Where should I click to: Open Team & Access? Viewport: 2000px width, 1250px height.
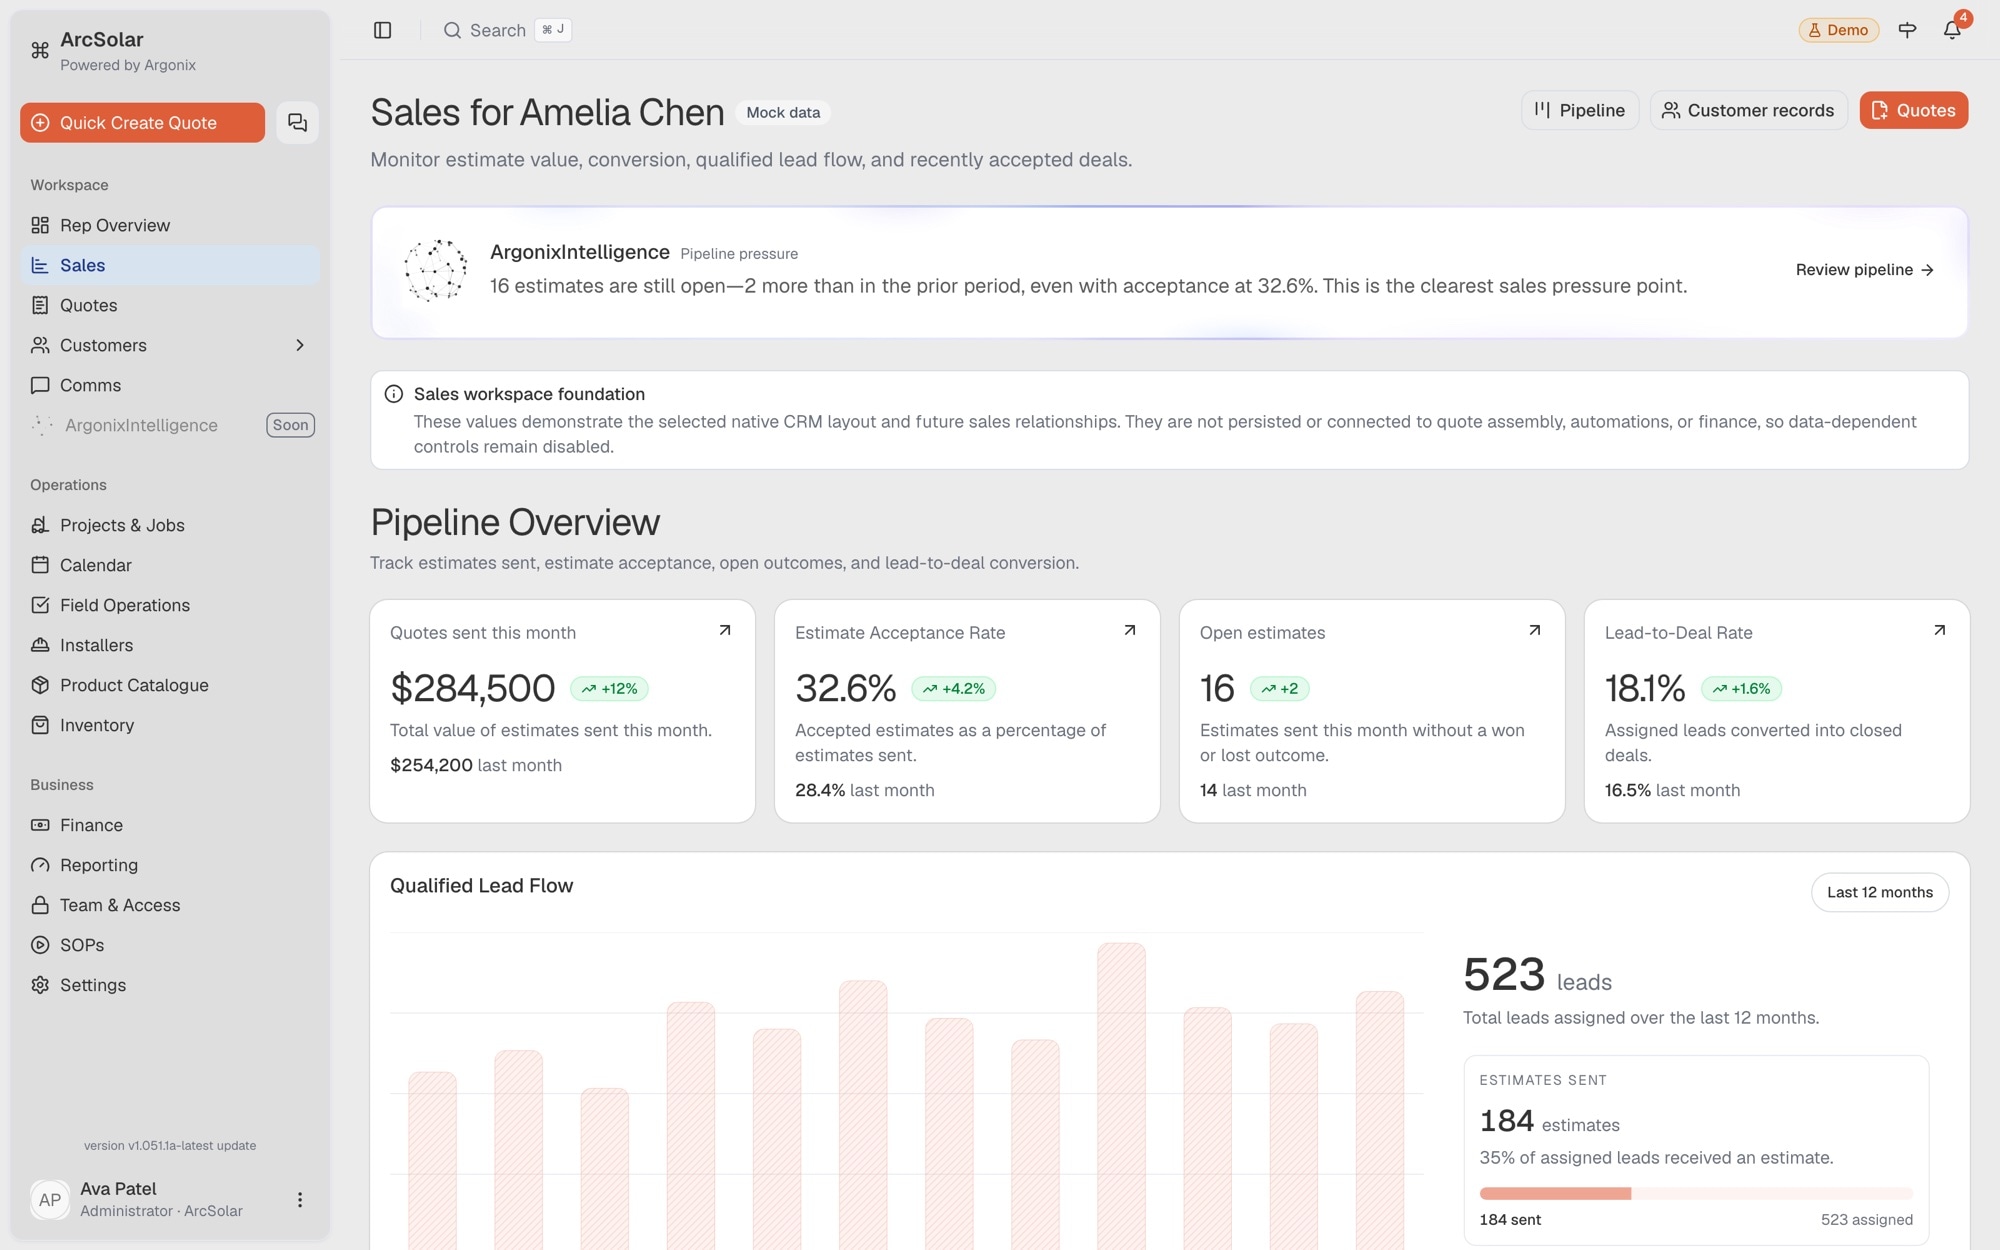click(x=170, y=905)
